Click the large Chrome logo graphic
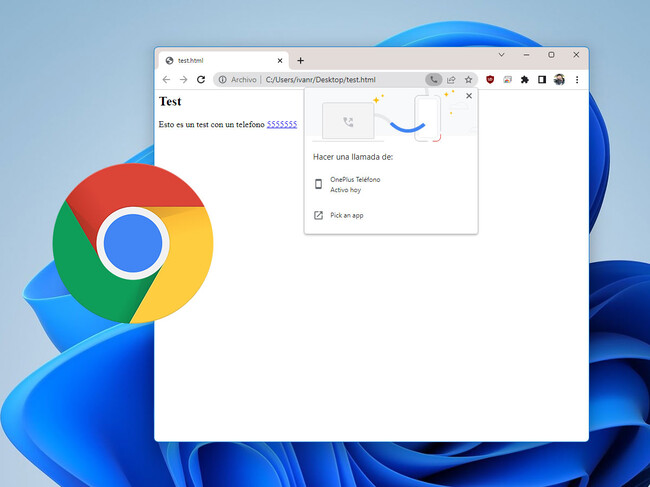 (133, 243)
